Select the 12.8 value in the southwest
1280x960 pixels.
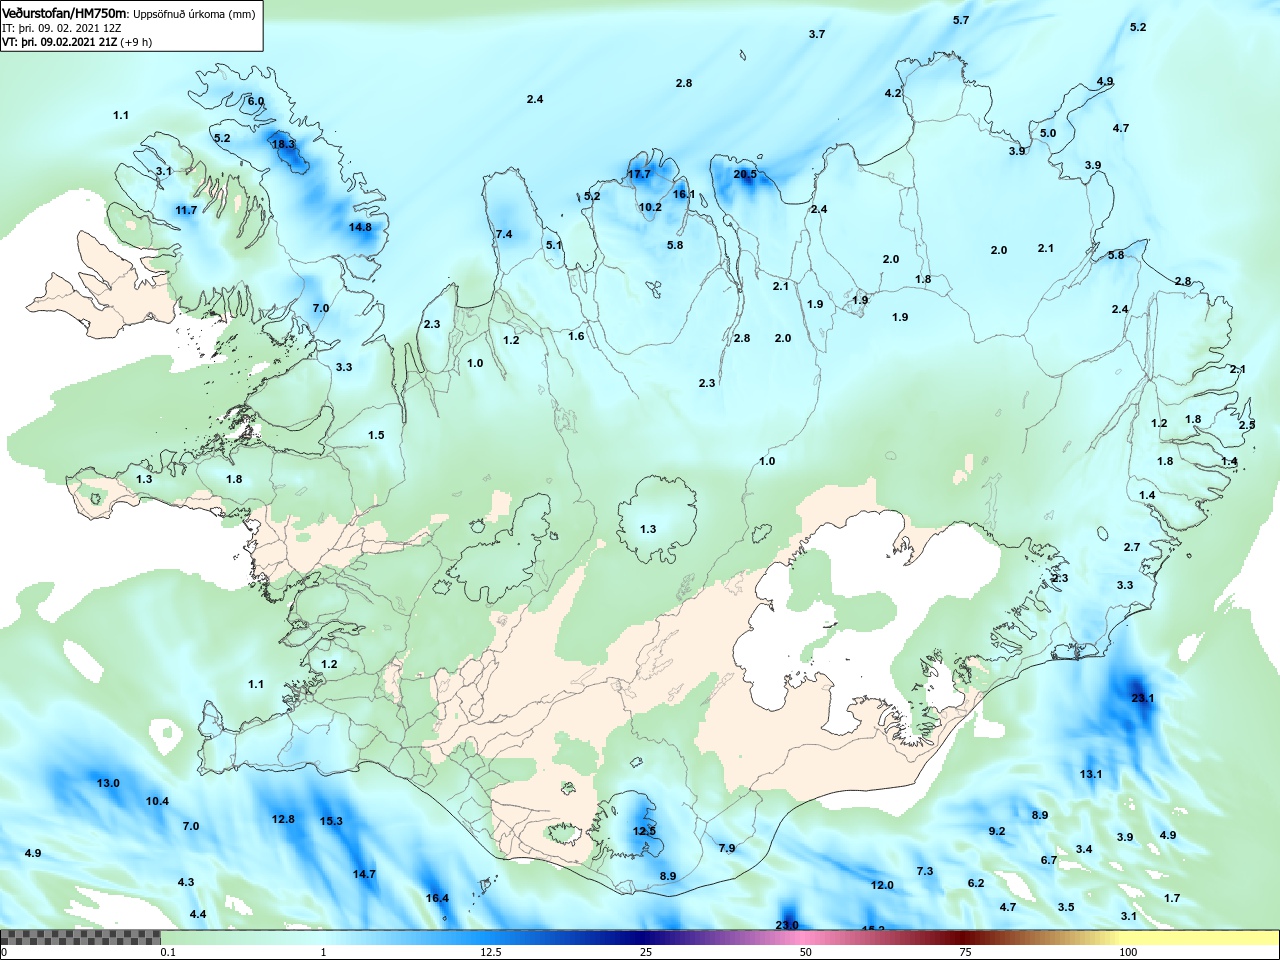[283, 819]
